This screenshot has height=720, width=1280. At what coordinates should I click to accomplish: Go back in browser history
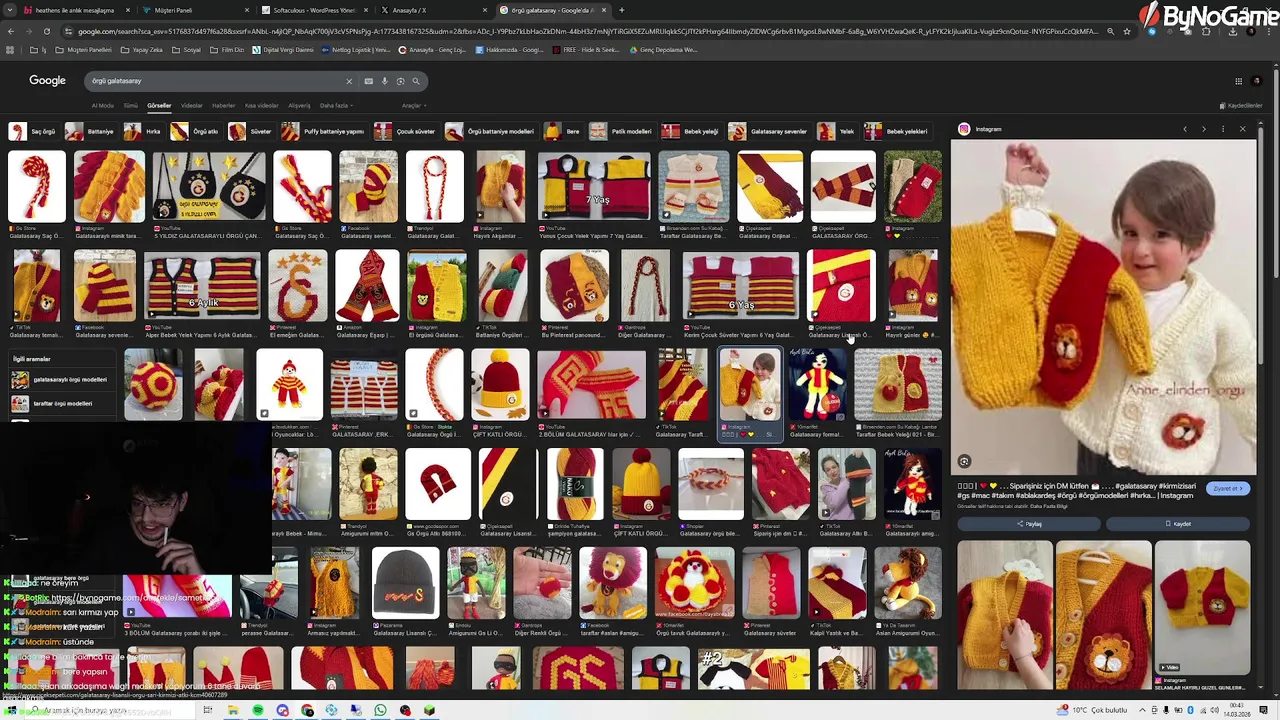[x=11, y=31]
